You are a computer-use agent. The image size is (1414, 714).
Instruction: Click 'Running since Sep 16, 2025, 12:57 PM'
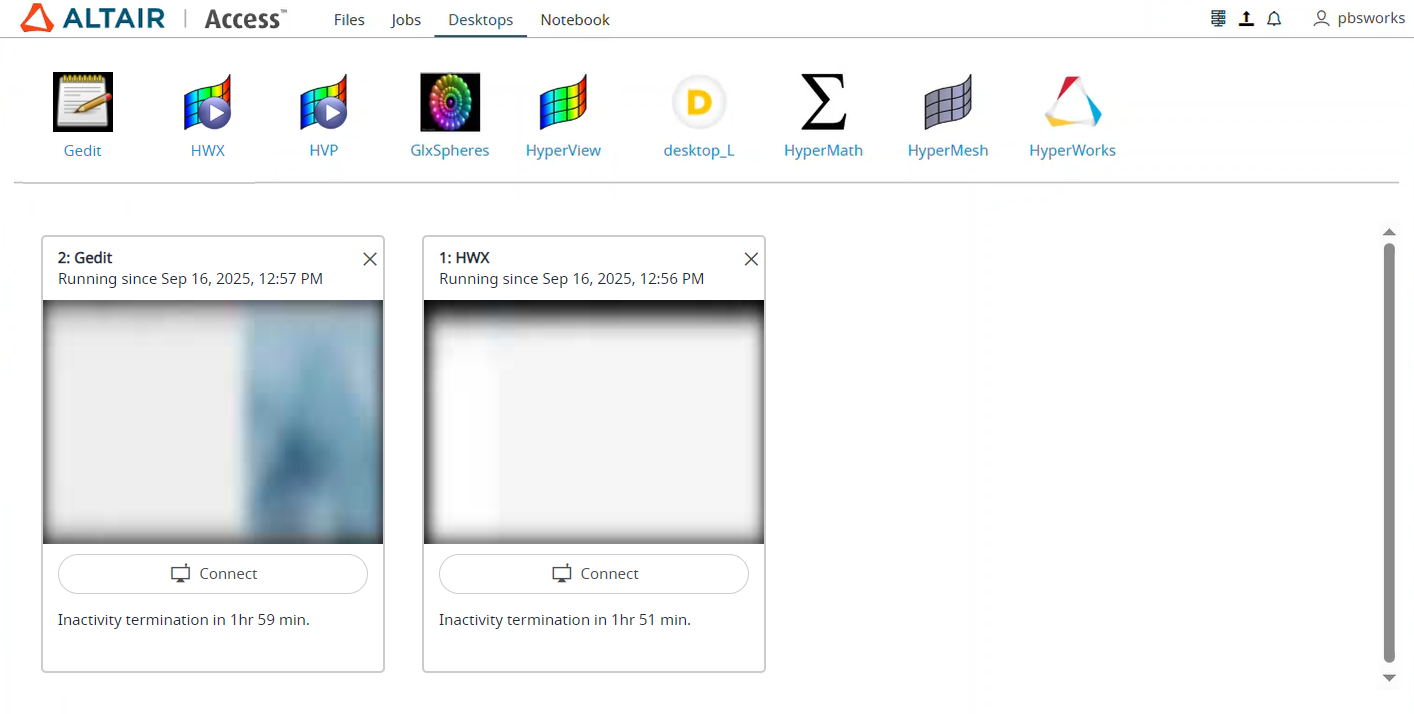pyautogui.click(x=190, y=279)
